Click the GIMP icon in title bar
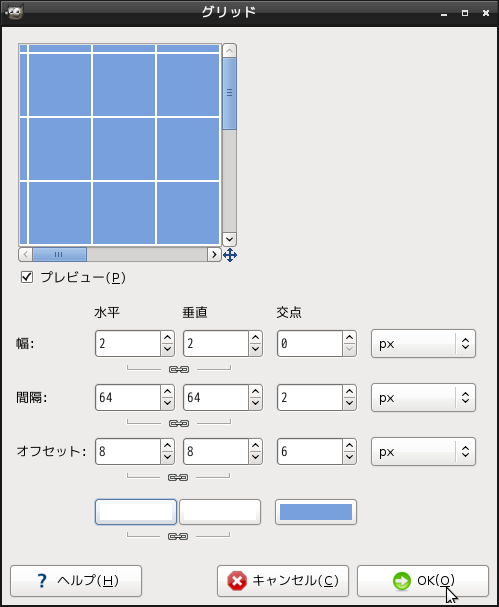The image size is (499, 607). [14, 12]
